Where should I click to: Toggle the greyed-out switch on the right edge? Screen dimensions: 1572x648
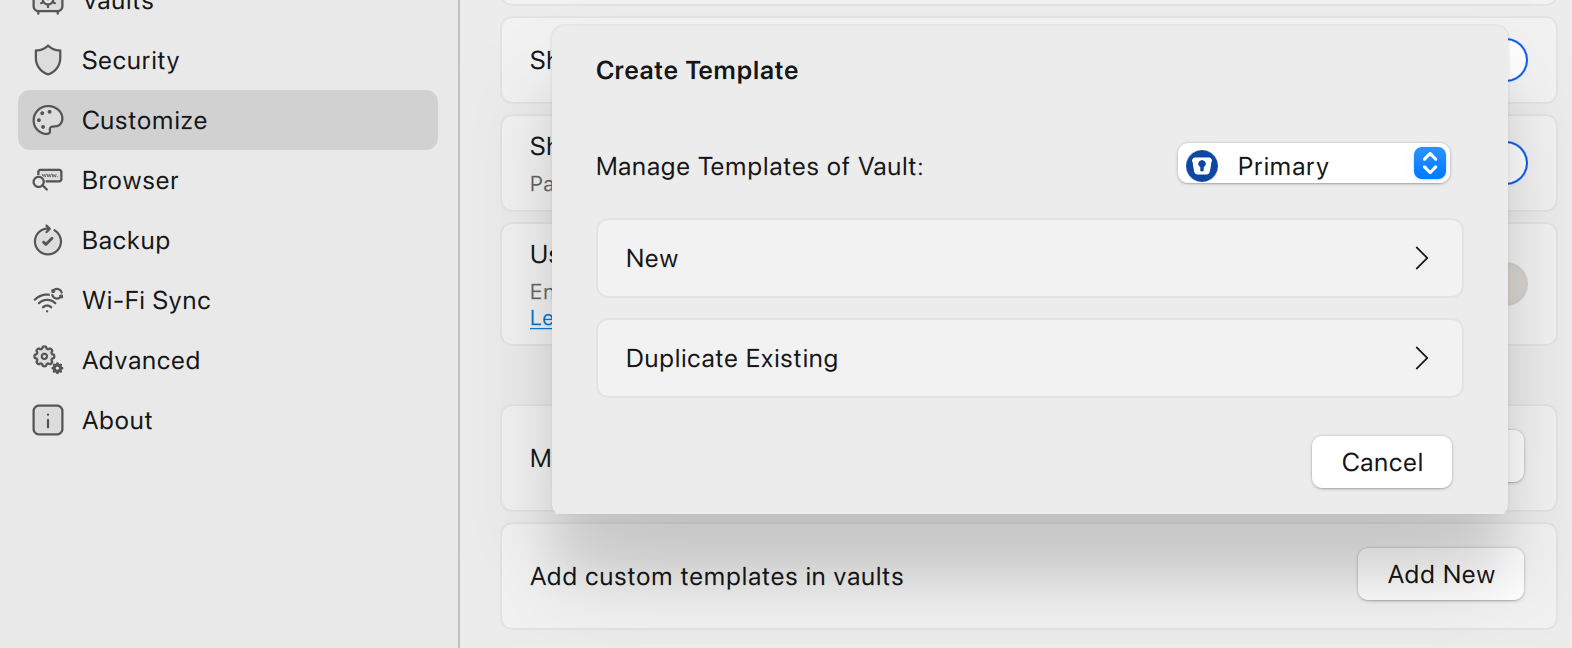[1518, 284]
